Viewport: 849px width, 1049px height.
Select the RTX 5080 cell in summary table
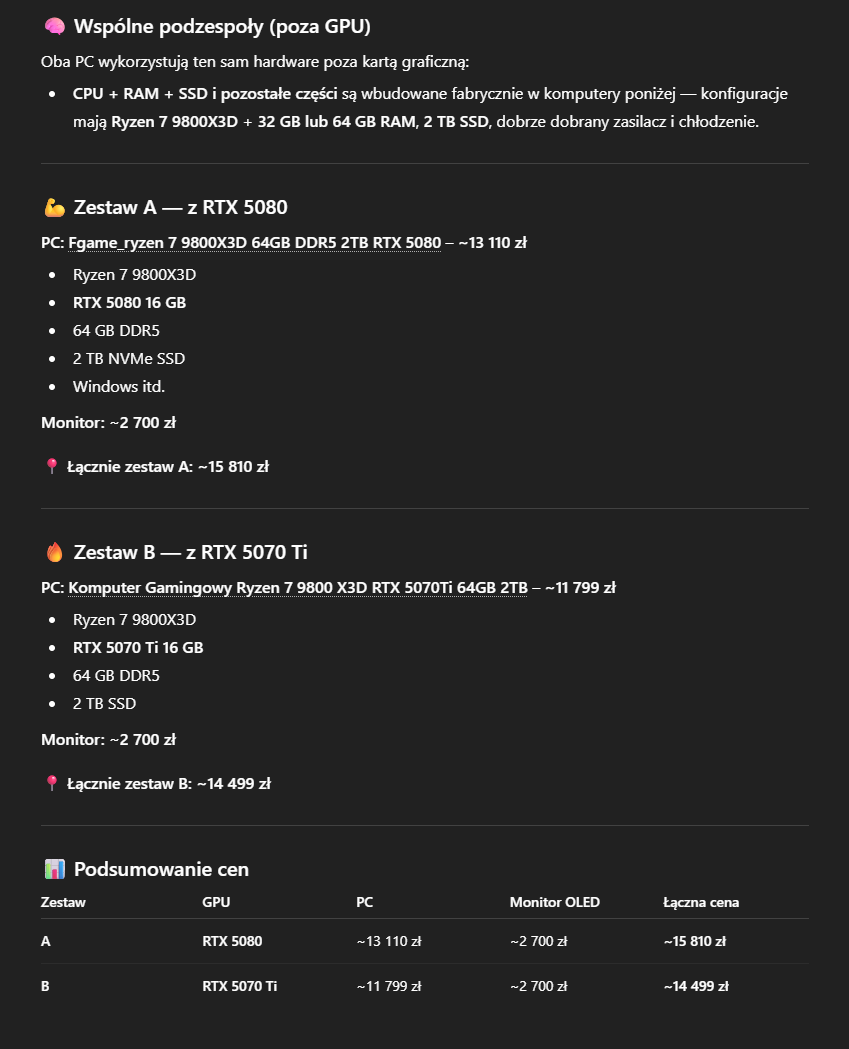pyautogui.click(x=232, y=941)
